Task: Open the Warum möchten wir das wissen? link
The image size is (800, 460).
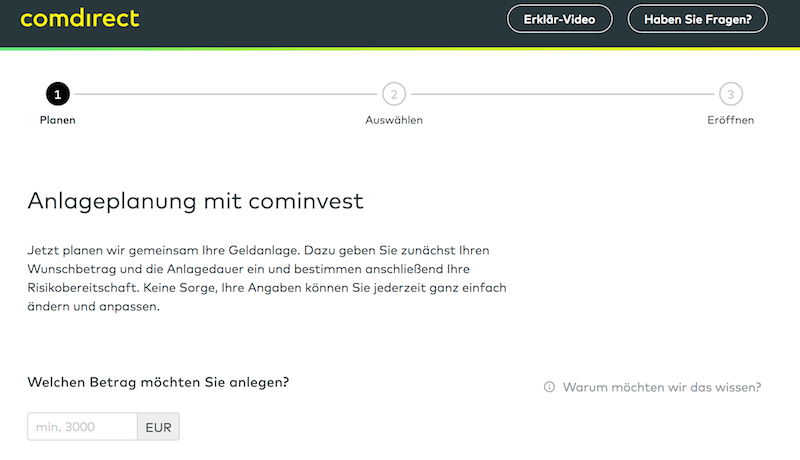Action: [662, 387]
